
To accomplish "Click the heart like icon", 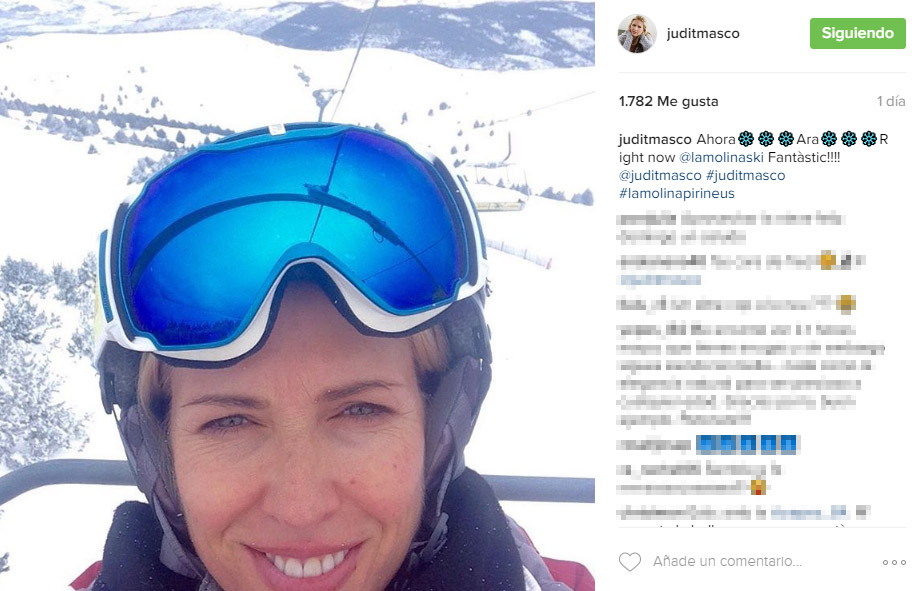I will [x=629, y=561].
